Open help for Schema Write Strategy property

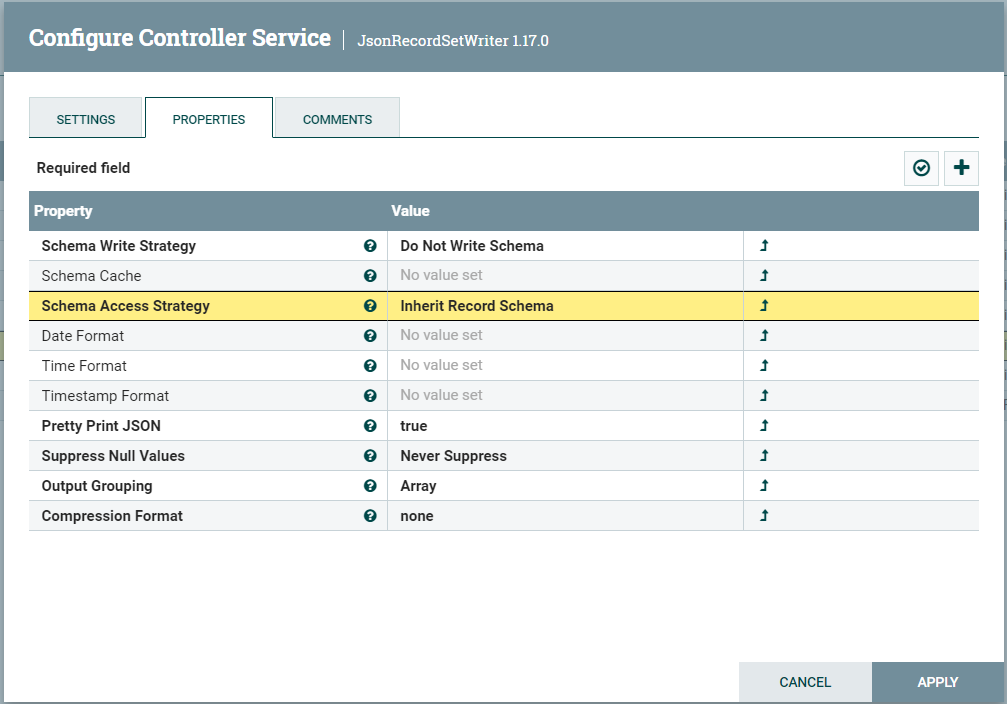click(370, 245)
